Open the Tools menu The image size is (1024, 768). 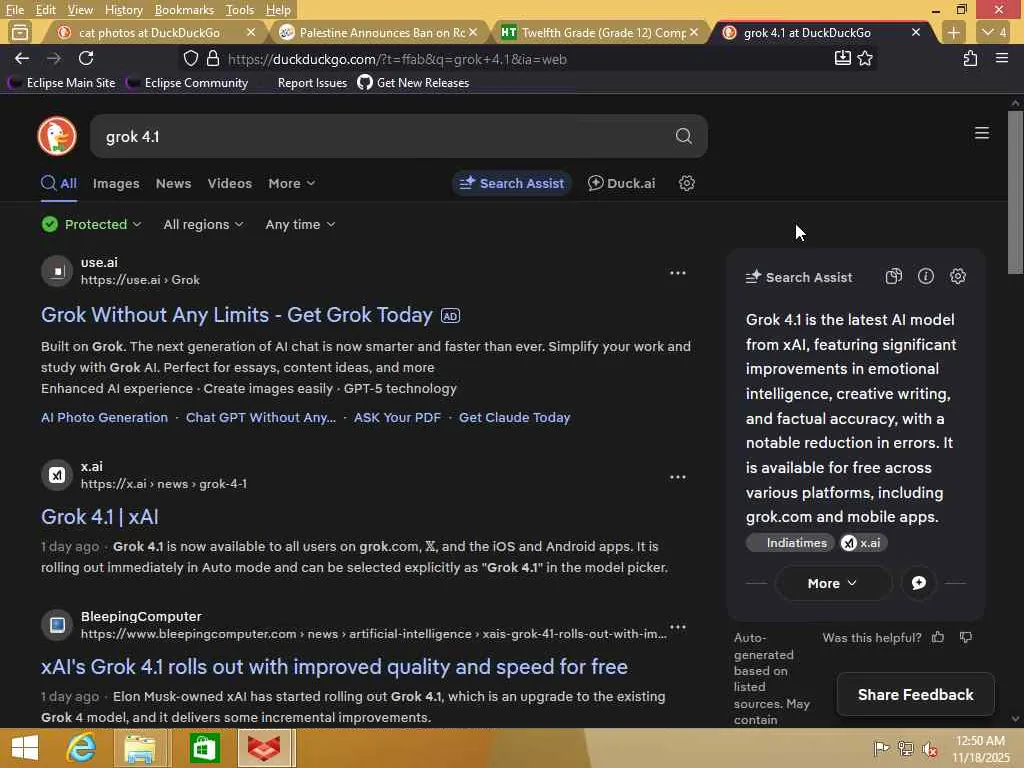[239, 10]
